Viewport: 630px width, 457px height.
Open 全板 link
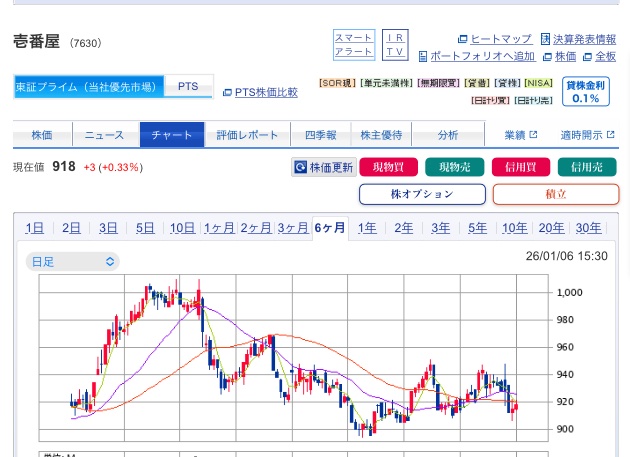[x=599, y=56]
